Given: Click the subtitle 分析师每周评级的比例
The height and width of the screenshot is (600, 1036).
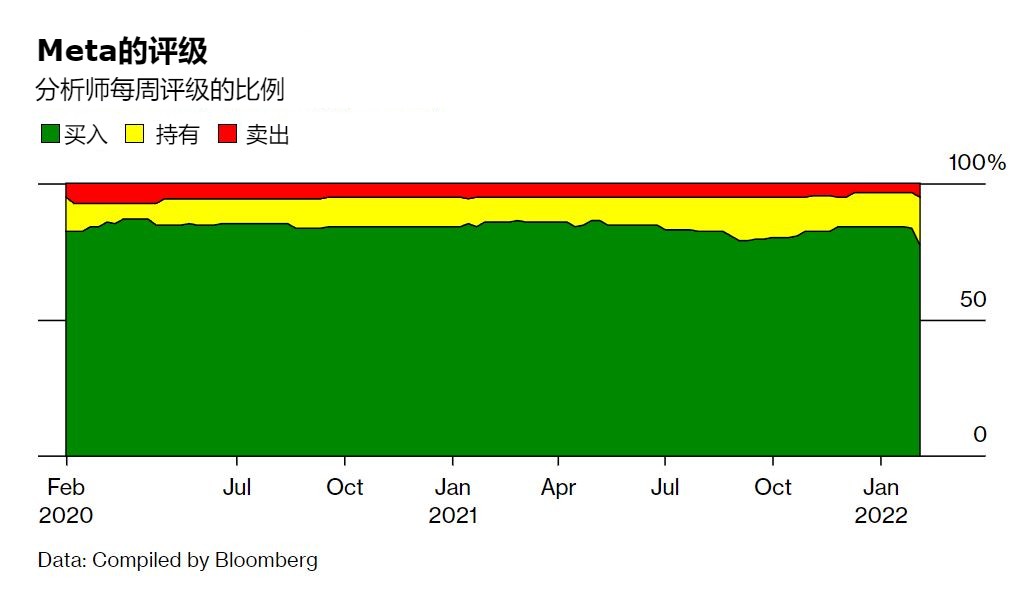Looking at the screenshot, I should (160, 90).
